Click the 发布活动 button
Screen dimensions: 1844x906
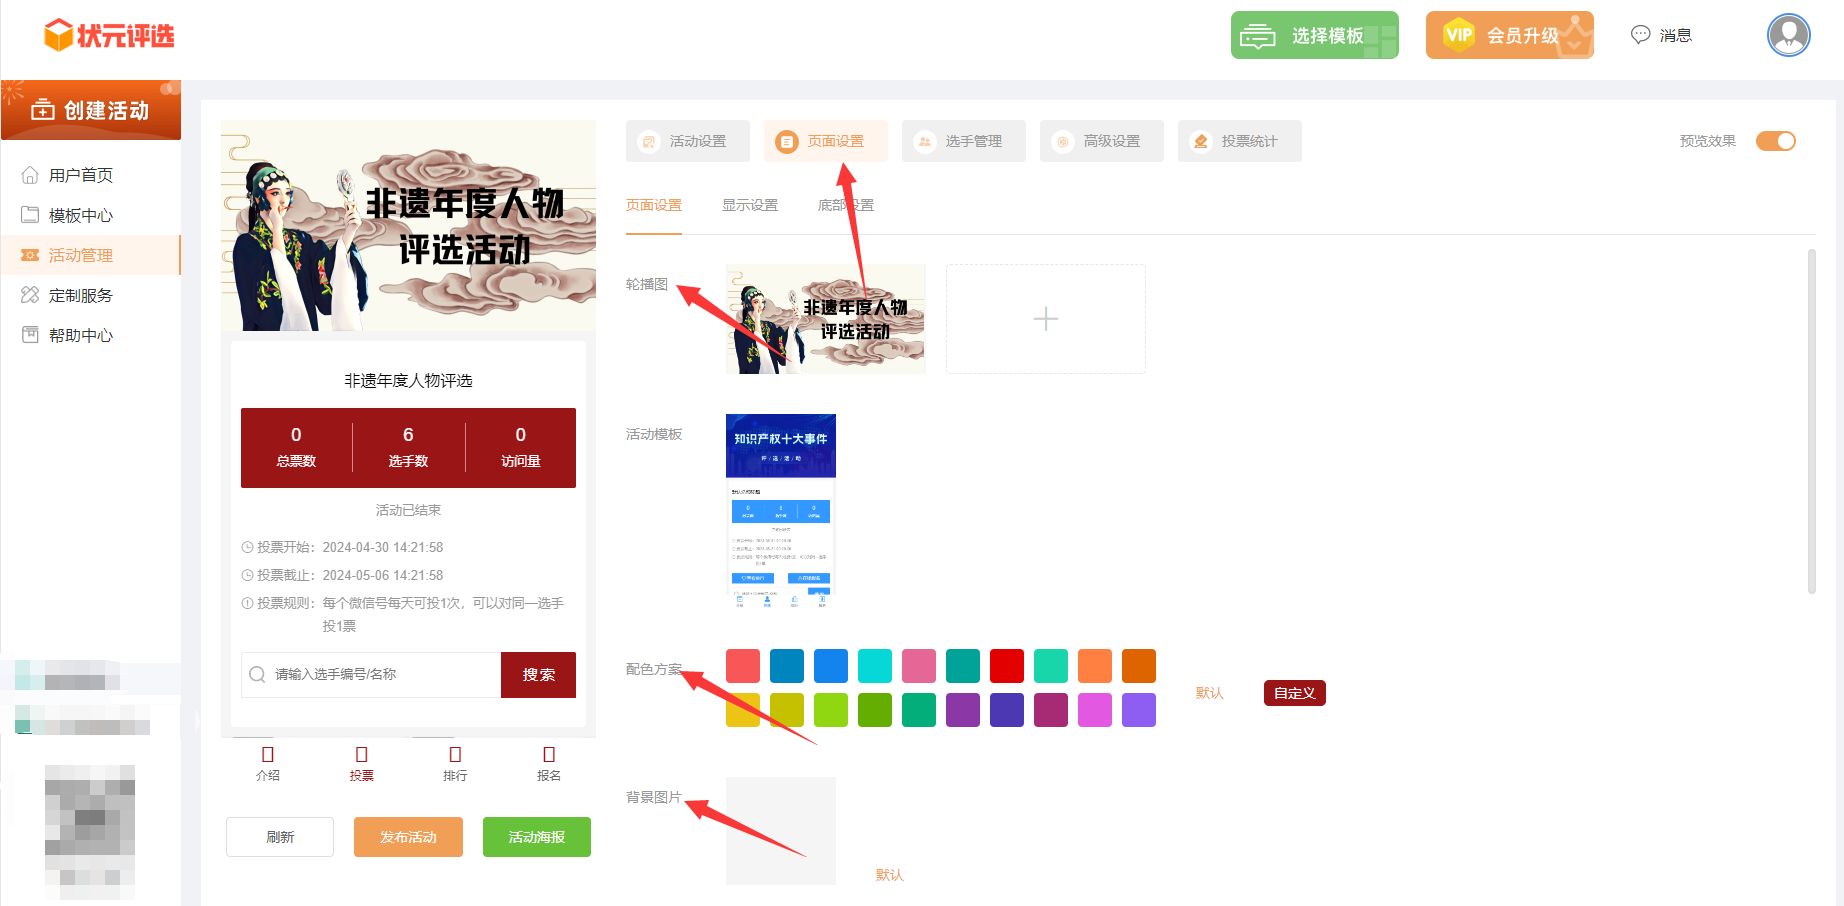click(x=408, y=837)
